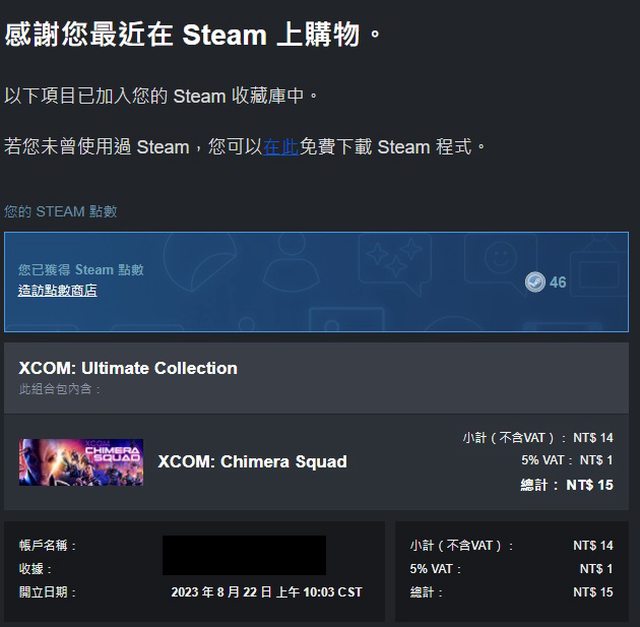Click the 5% VAT line in bottom summary
640x627 pixels.
[x=511, y=569]
